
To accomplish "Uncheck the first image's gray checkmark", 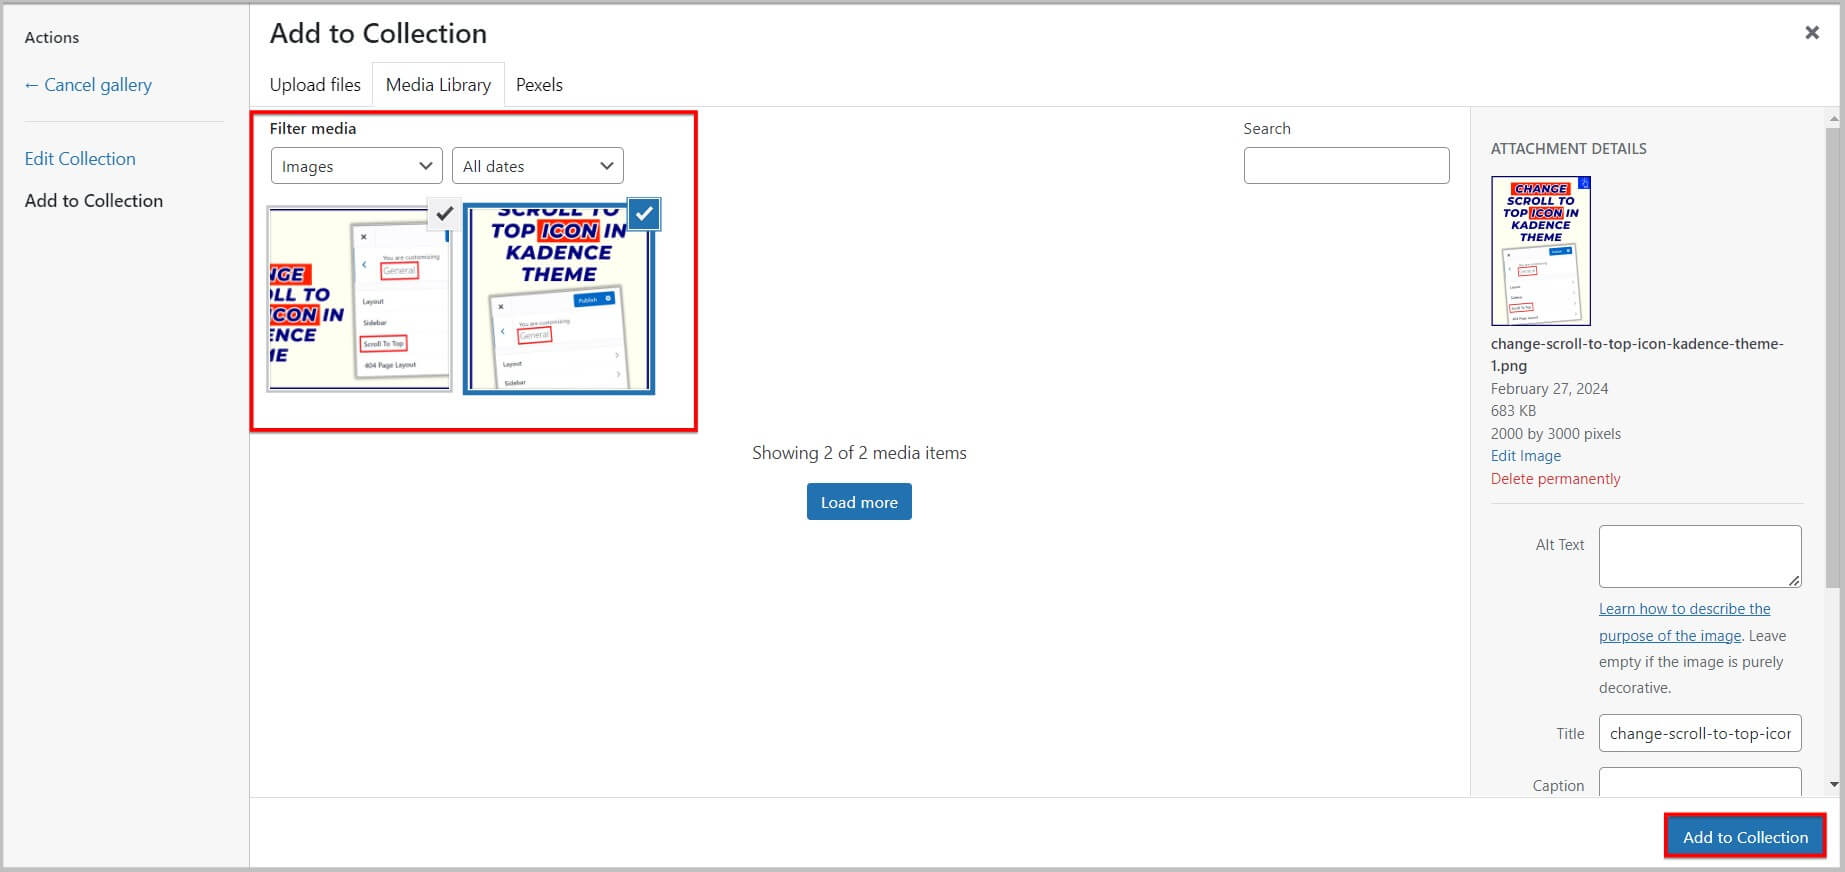I will pyautogui.click(x=444, y=213).
